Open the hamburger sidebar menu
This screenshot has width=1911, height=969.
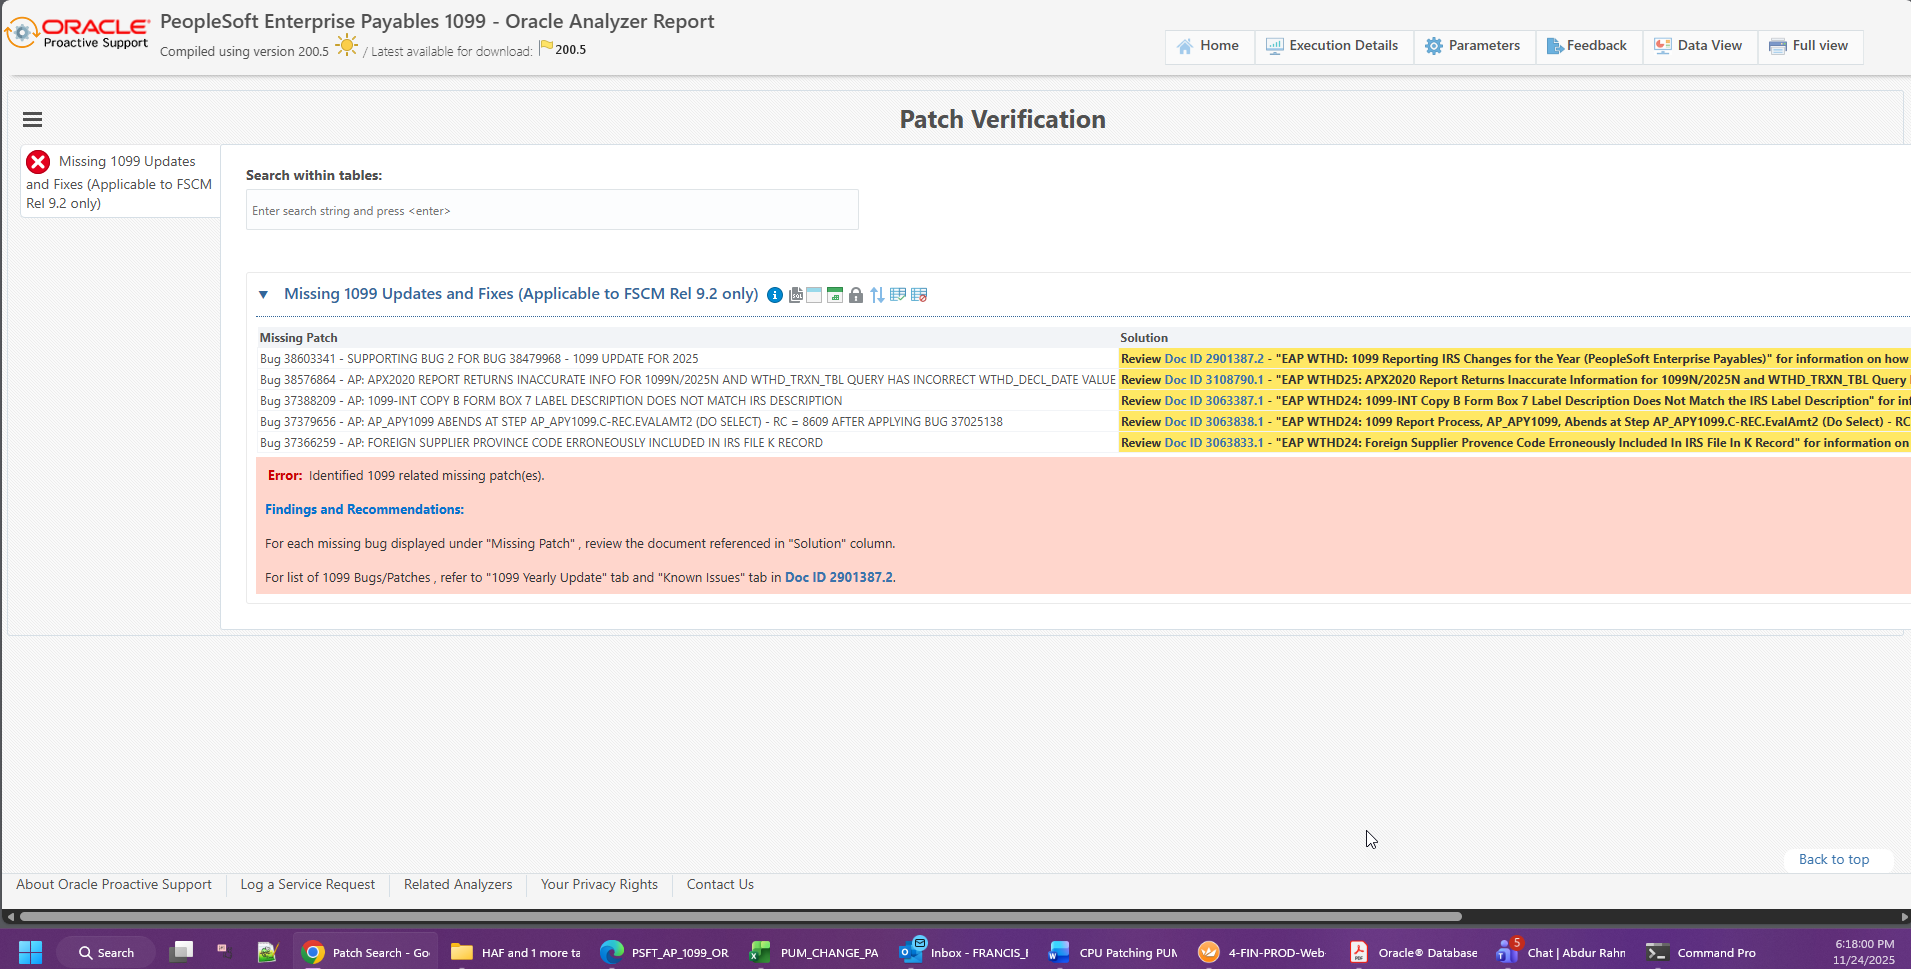[33, 120]
